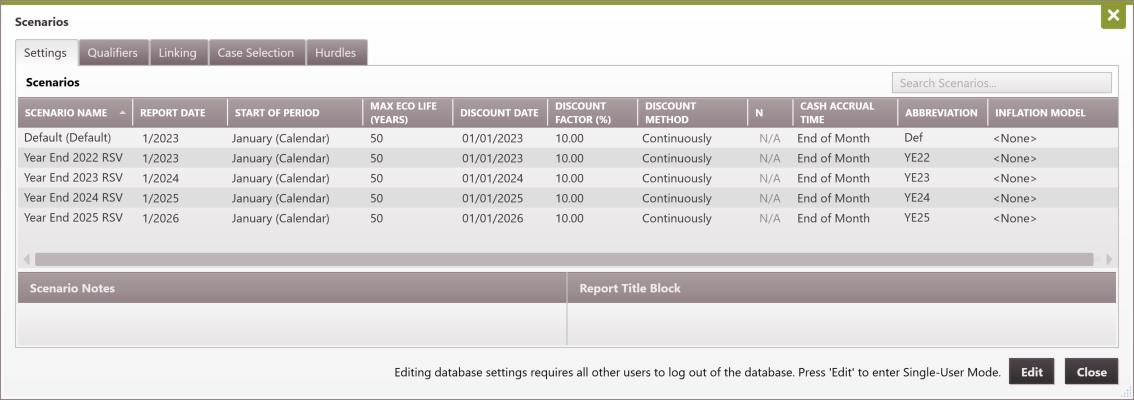The image size is (1134, 400).
Task: Open the Linking tab
Action: [178, 53]
